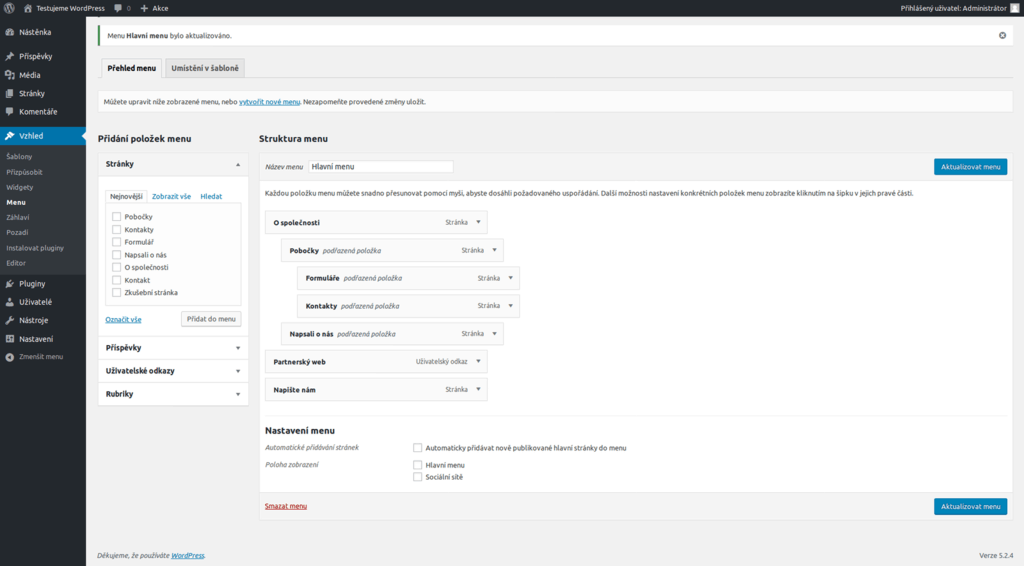Screen dimensions: 1024x566
Task: Click bottom Aktualizovat menu button
Action: click(970, 507)
